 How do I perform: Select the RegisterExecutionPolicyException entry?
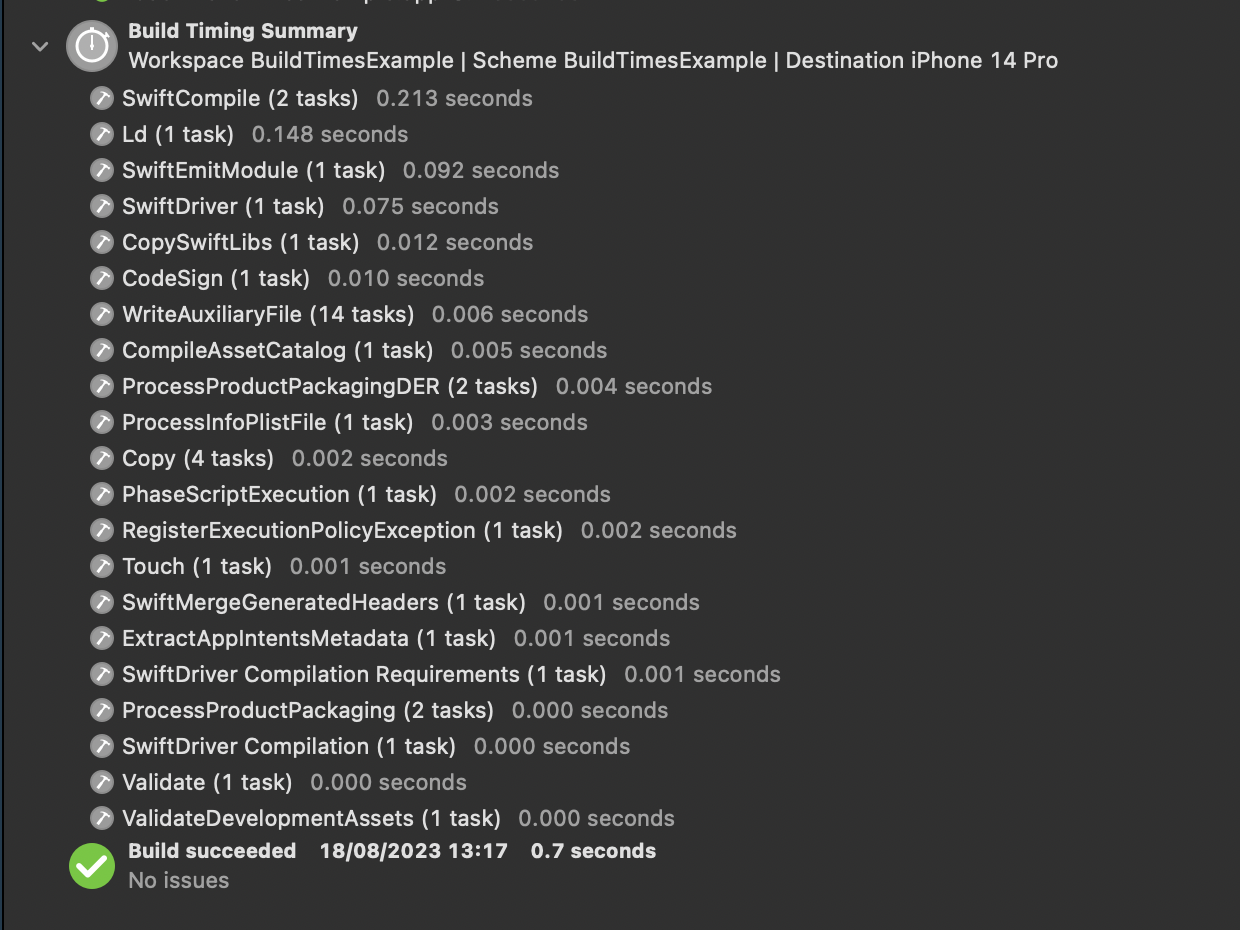[342, 530]
